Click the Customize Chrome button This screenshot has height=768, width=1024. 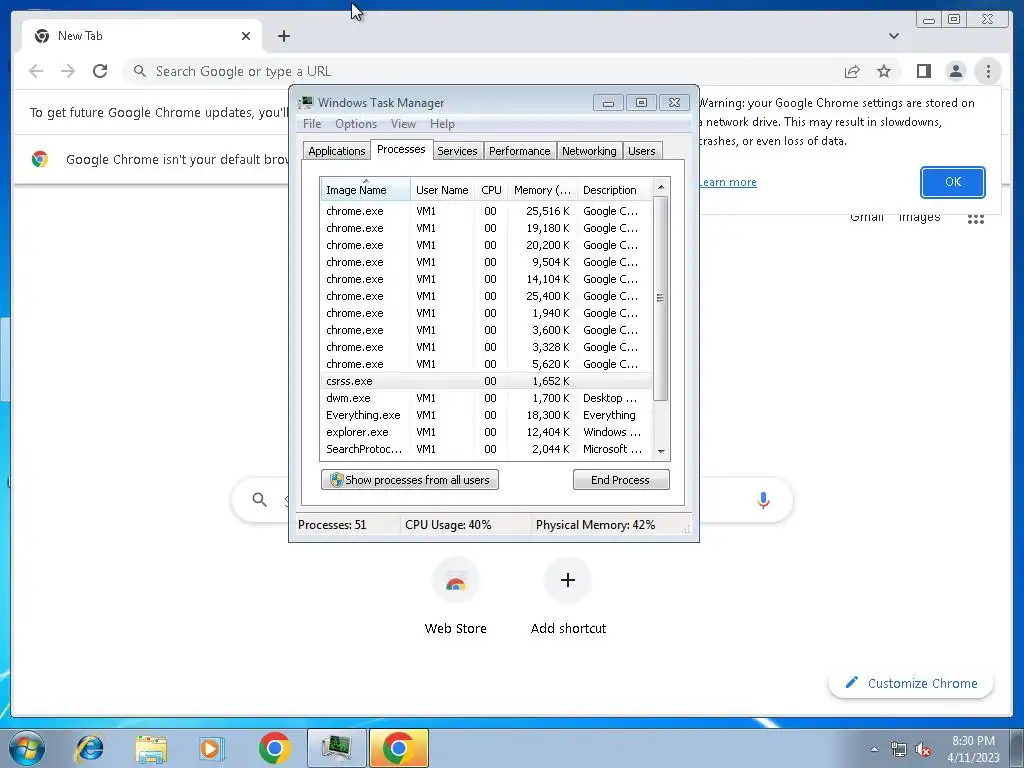coord(911,683)
